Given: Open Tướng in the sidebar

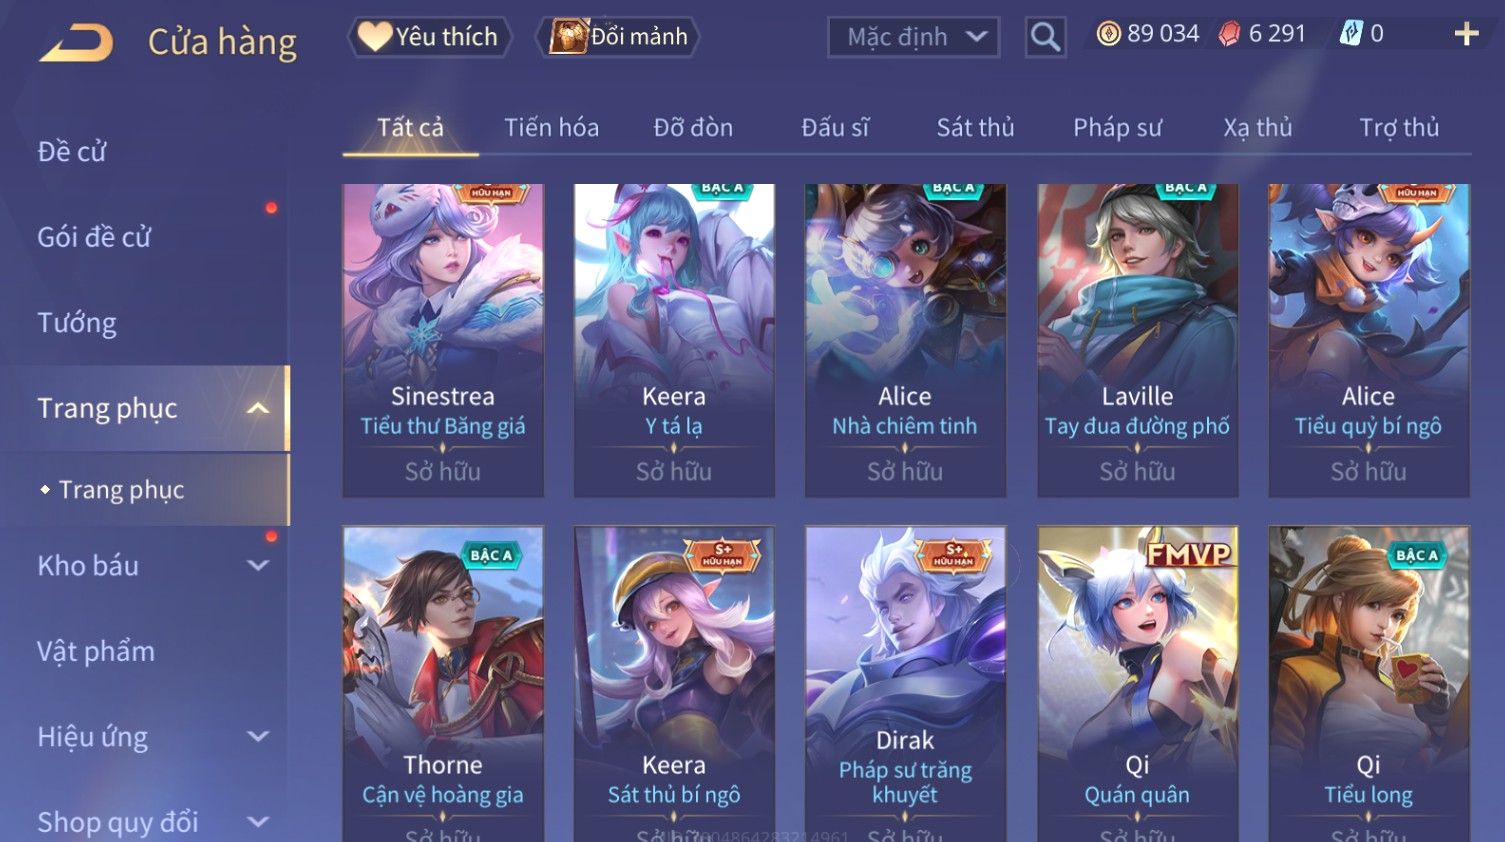Looking at the screenshot, I should [x=77, y=323].
